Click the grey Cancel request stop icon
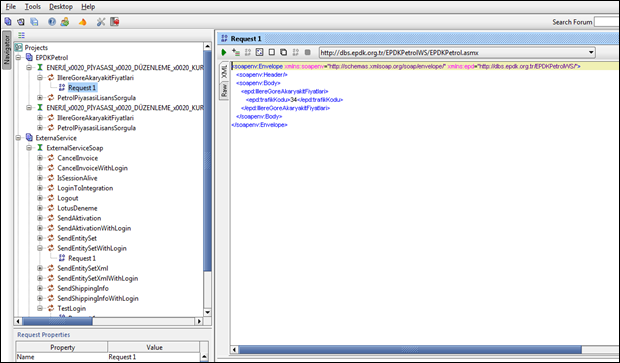 tap(308, 52)
